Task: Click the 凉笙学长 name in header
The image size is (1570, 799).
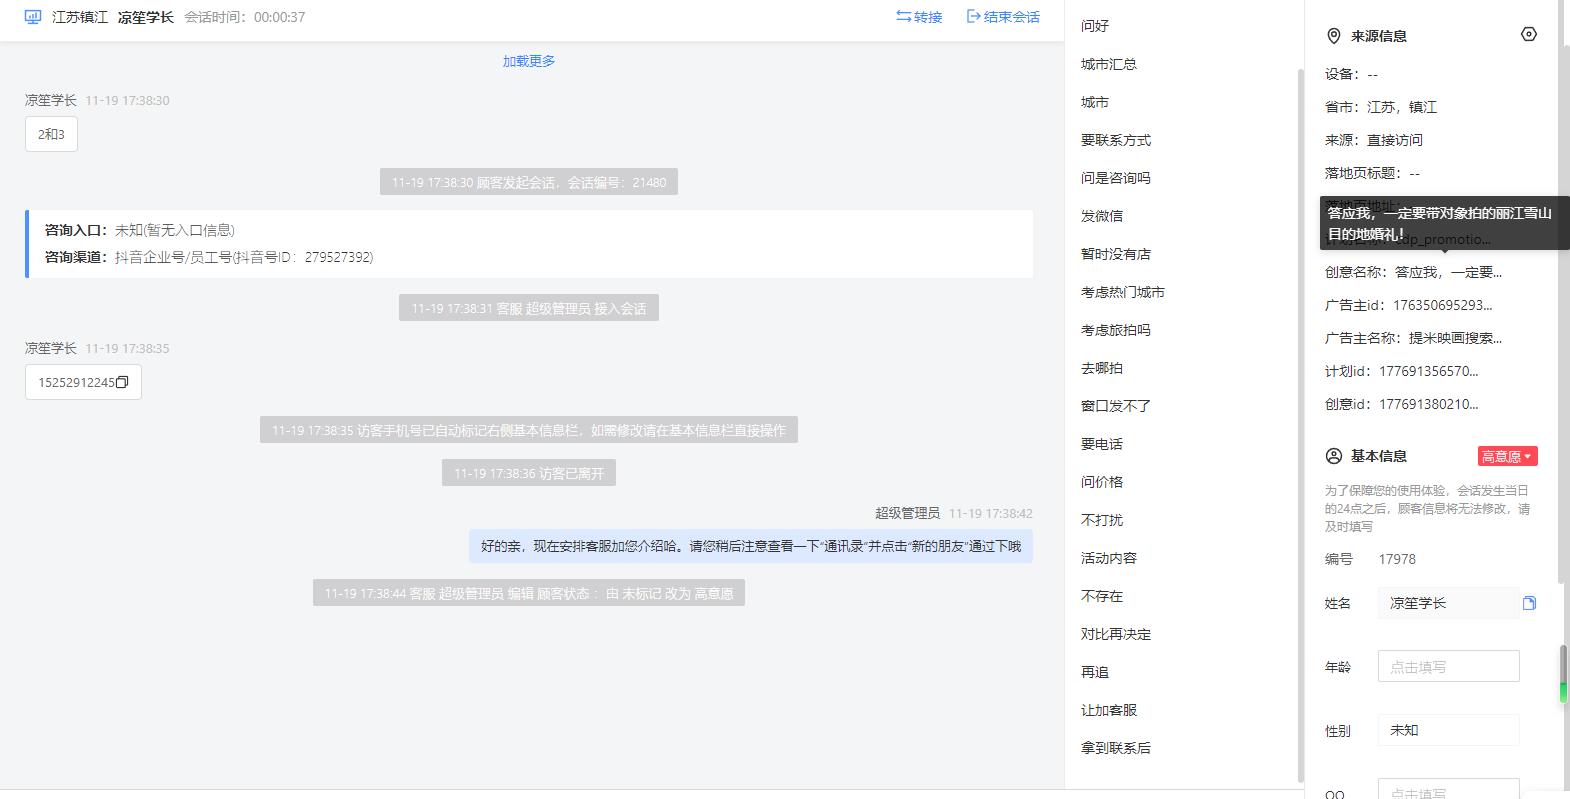Action: [146, 17]
